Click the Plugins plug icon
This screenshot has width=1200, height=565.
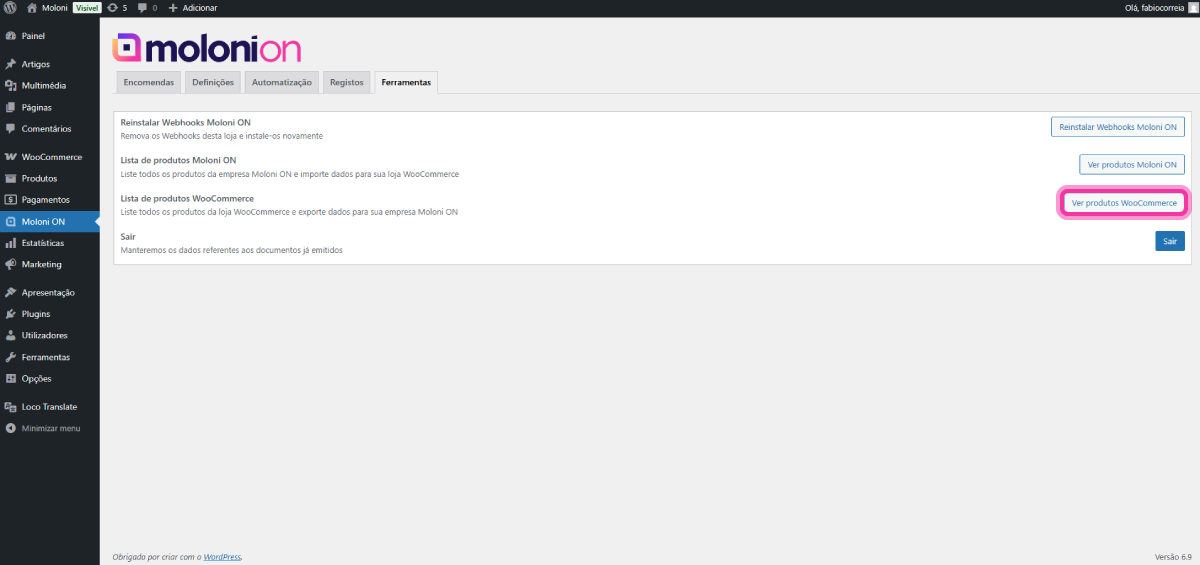pyautogui.click(x=11, y=314)
